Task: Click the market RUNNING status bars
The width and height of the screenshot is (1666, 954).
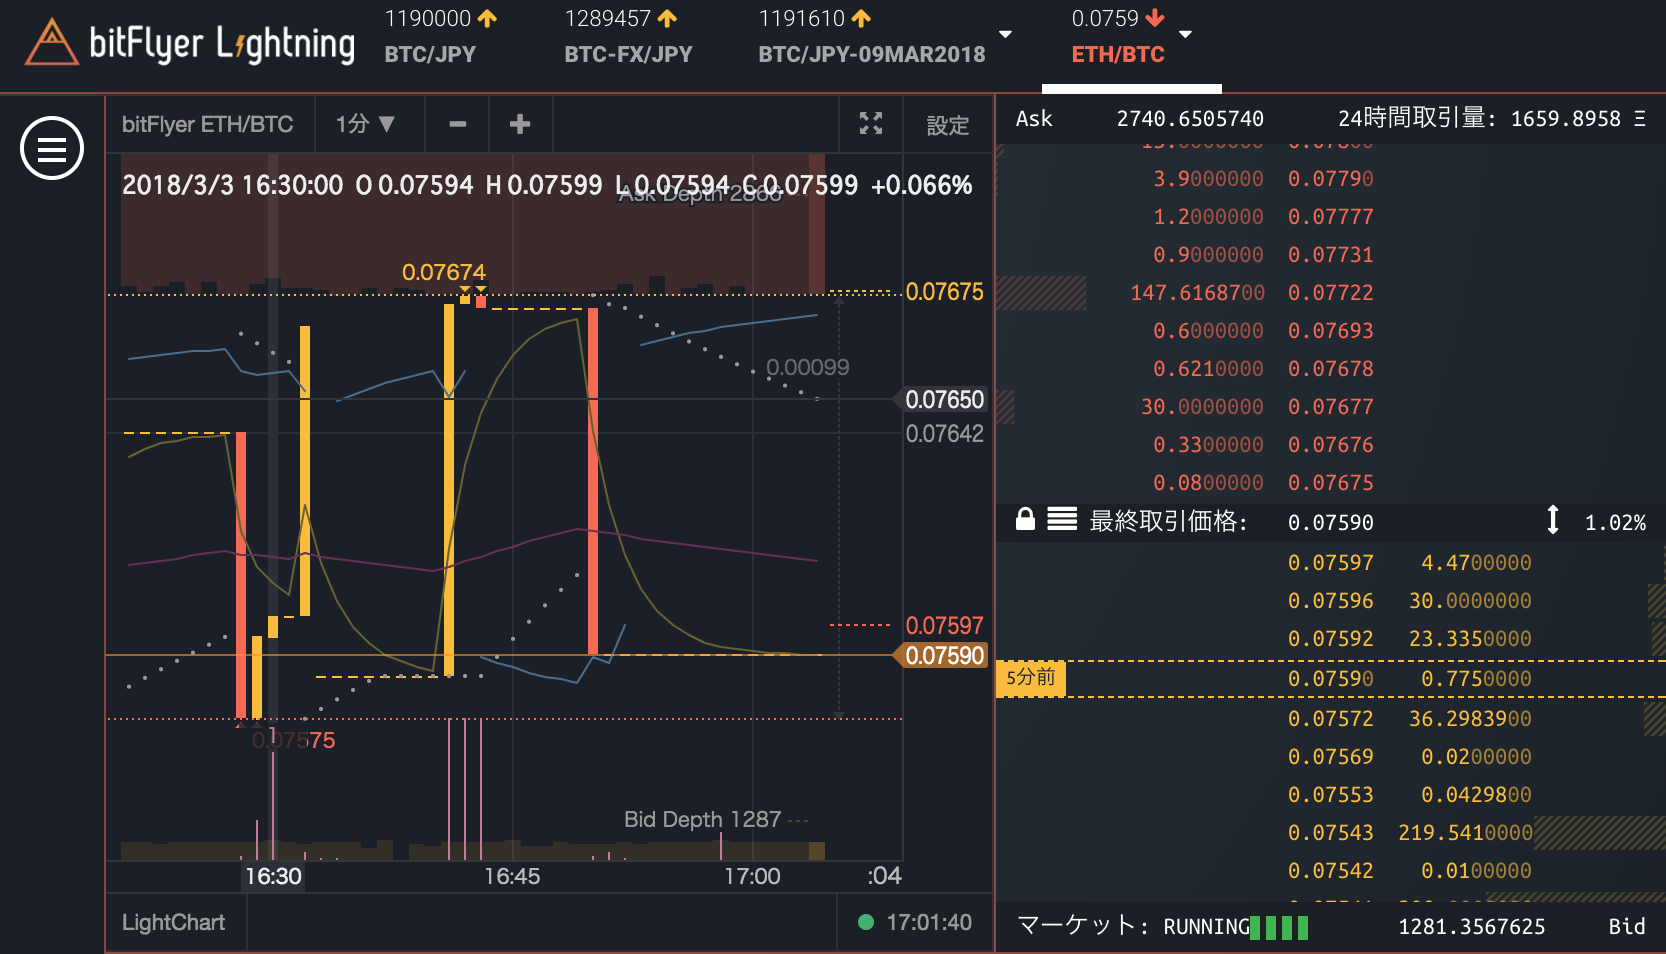Action: tap(1280, 927)
